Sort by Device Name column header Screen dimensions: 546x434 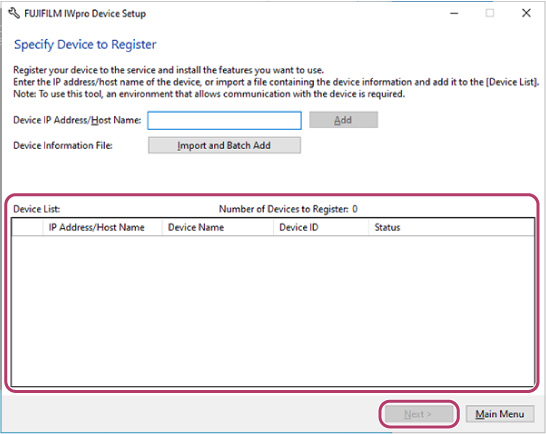tap(218, 227)
